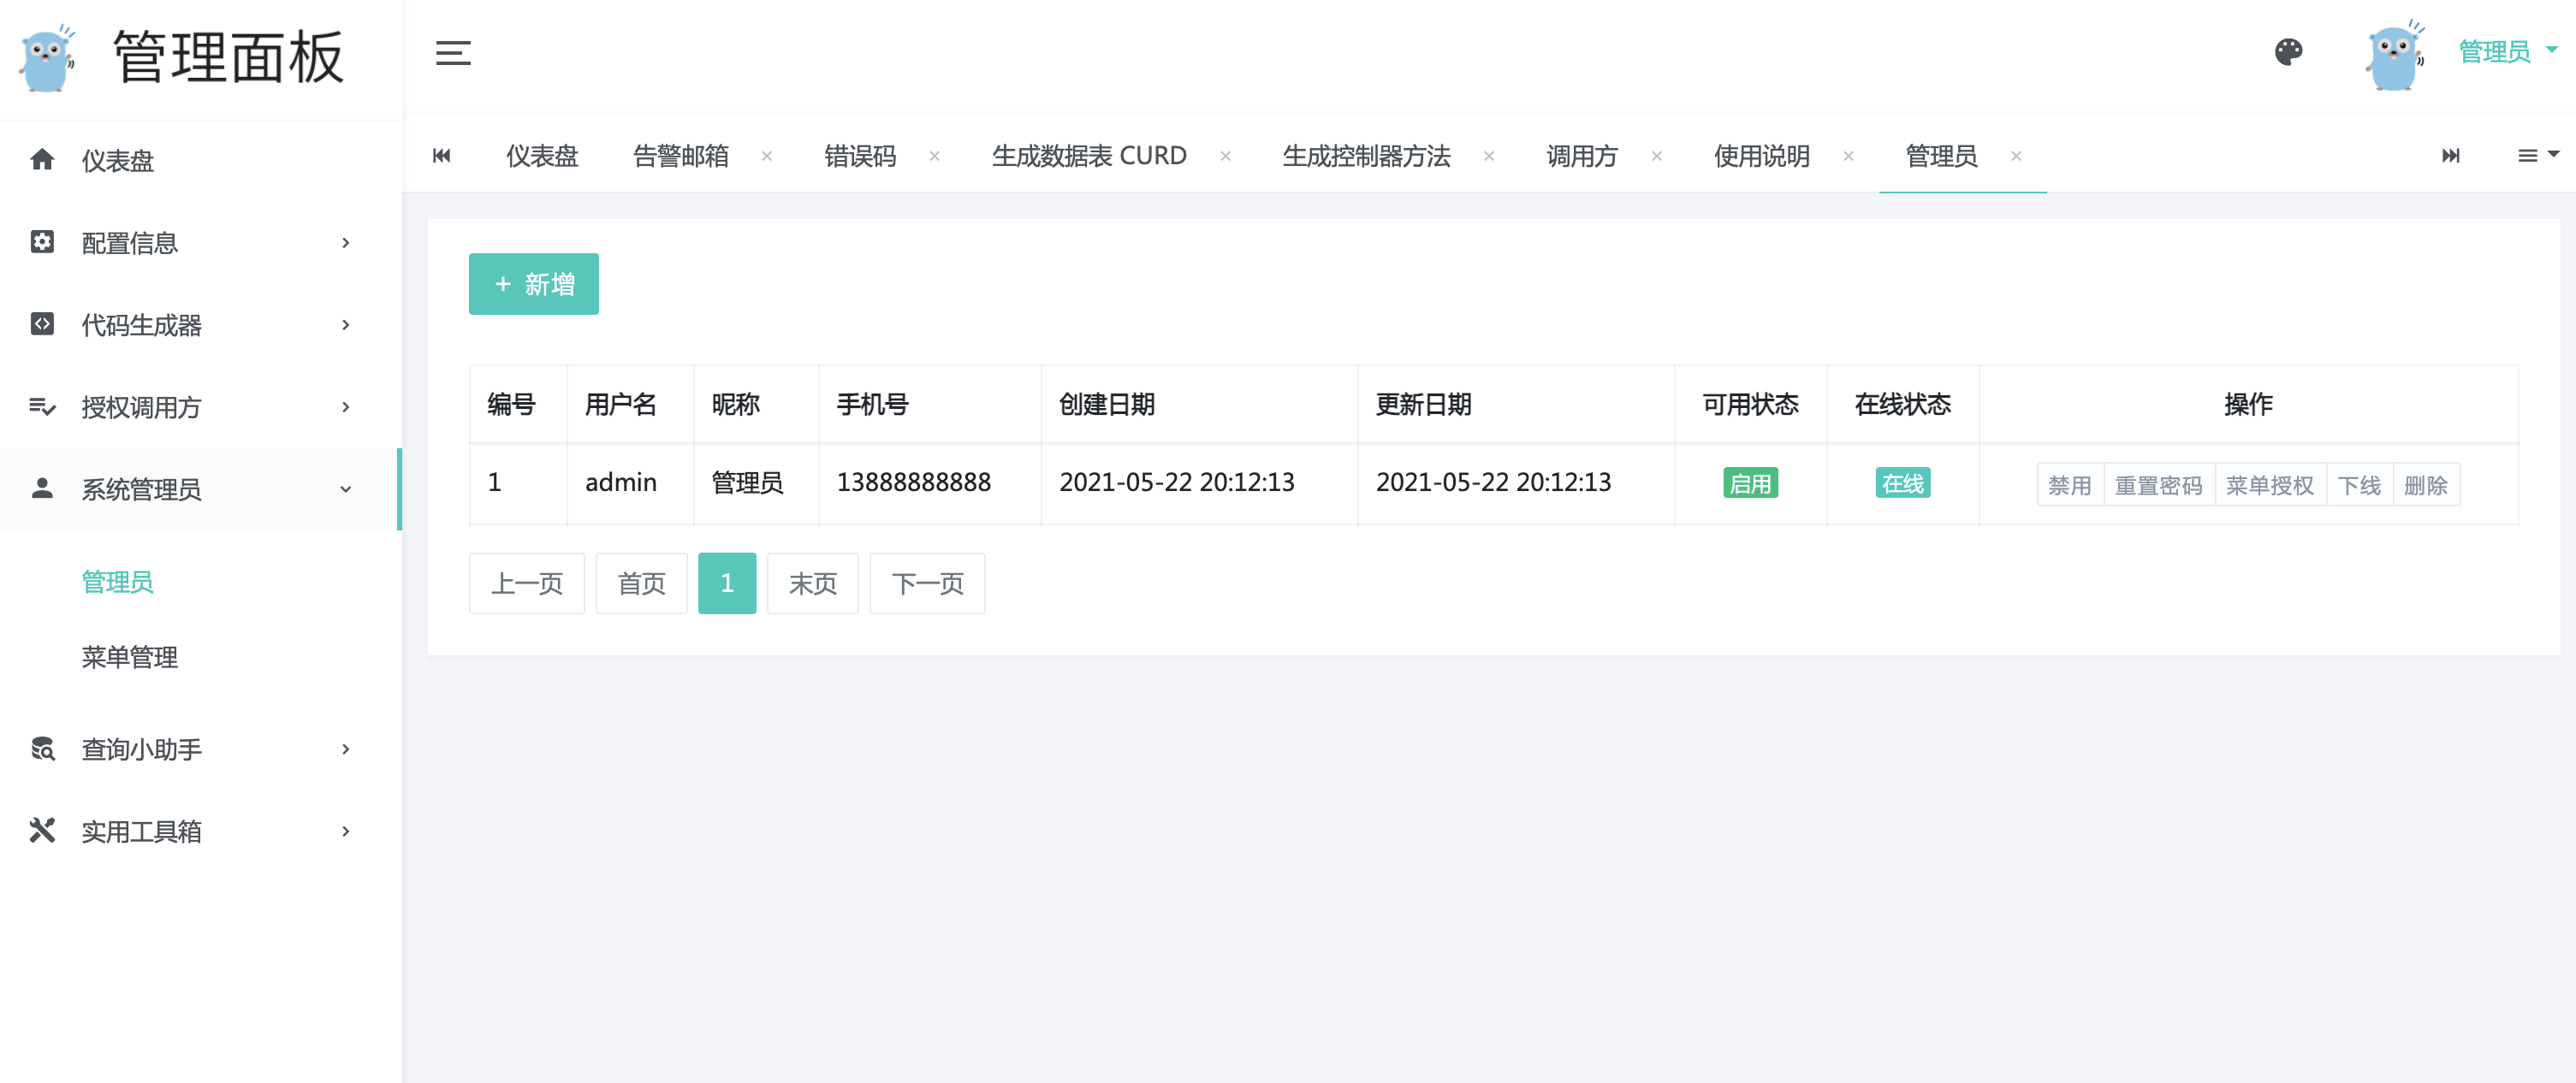Click the home icon beside 仪表盘
The height and width of the screenshot is (1083, 2576).
(42, 160)
